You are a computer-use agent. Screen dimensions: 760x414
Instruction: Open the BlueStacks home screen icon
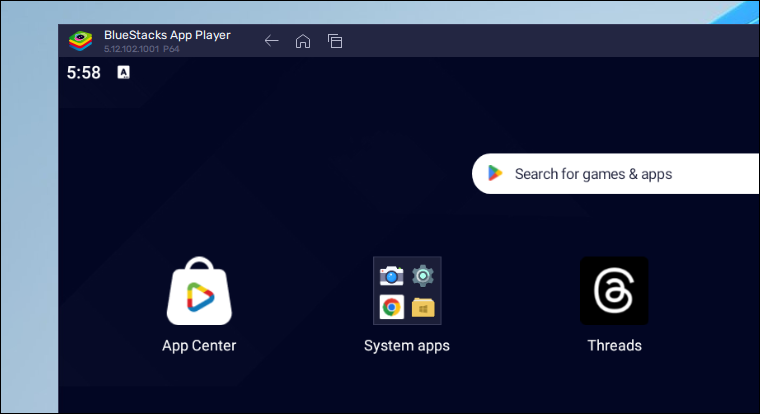(303, 41)
